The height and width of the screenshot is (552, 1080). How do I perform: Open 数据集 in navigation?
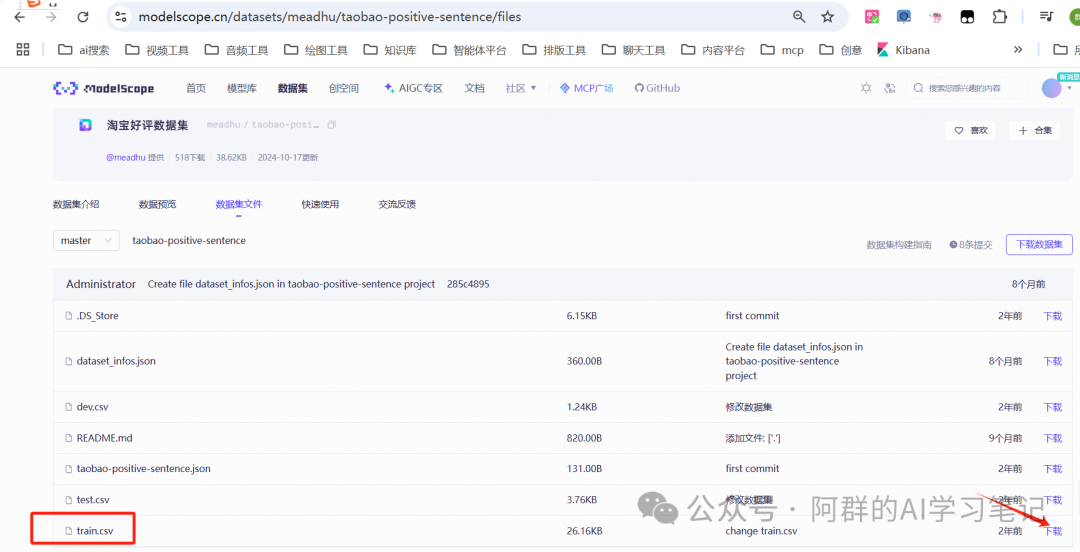(293, 88)
